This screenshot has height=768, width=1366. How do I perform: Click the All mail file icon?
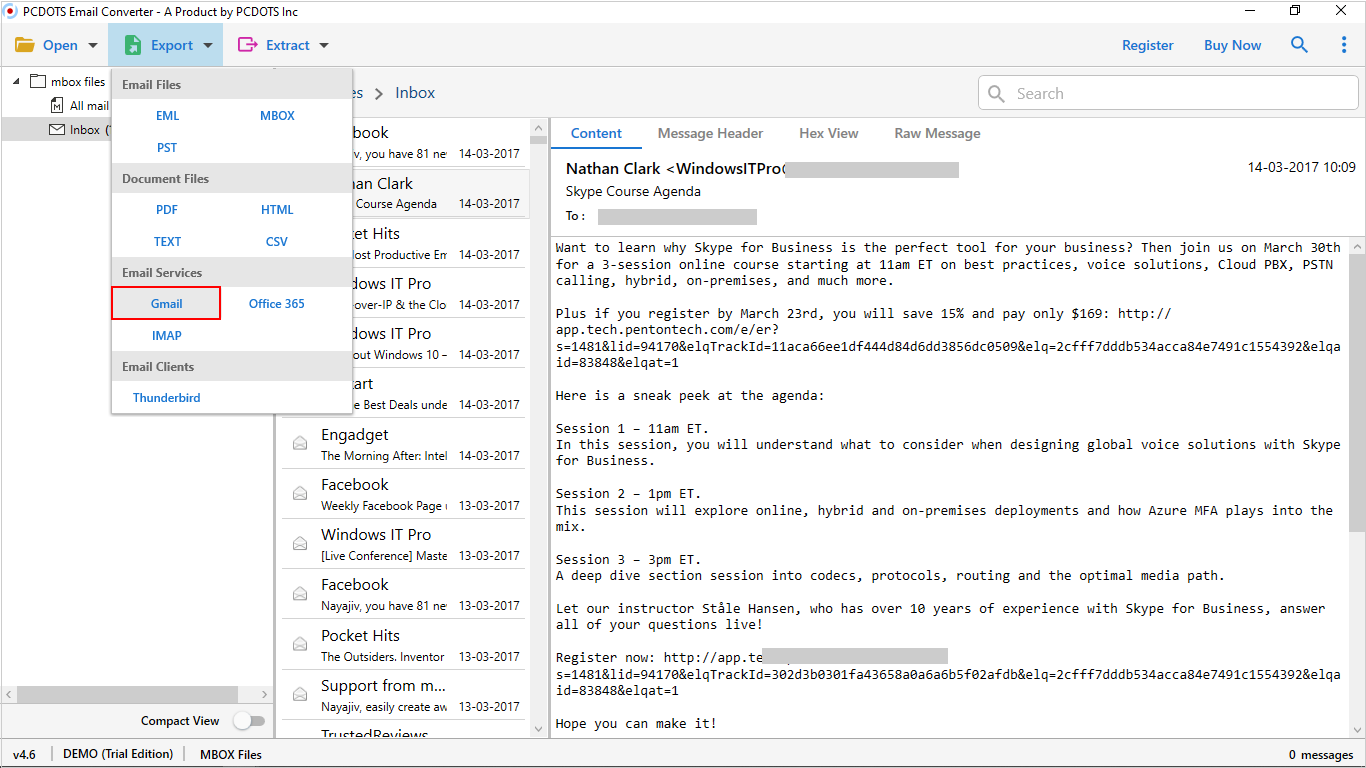(x=57, y=105)
